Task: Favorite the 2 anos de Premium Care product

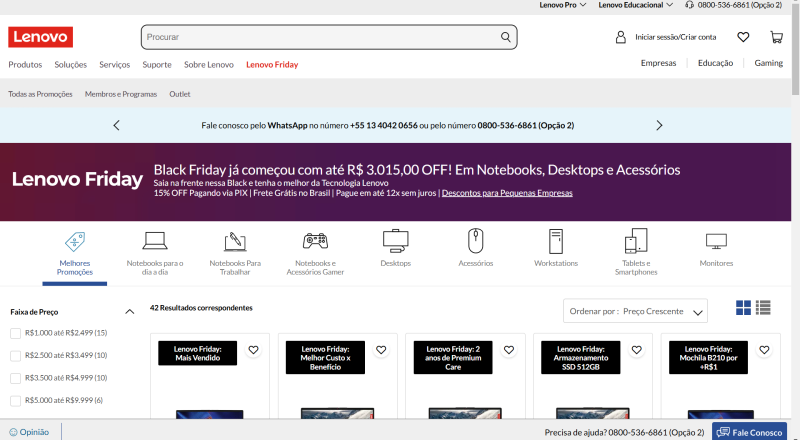Action: pos(509,350)
